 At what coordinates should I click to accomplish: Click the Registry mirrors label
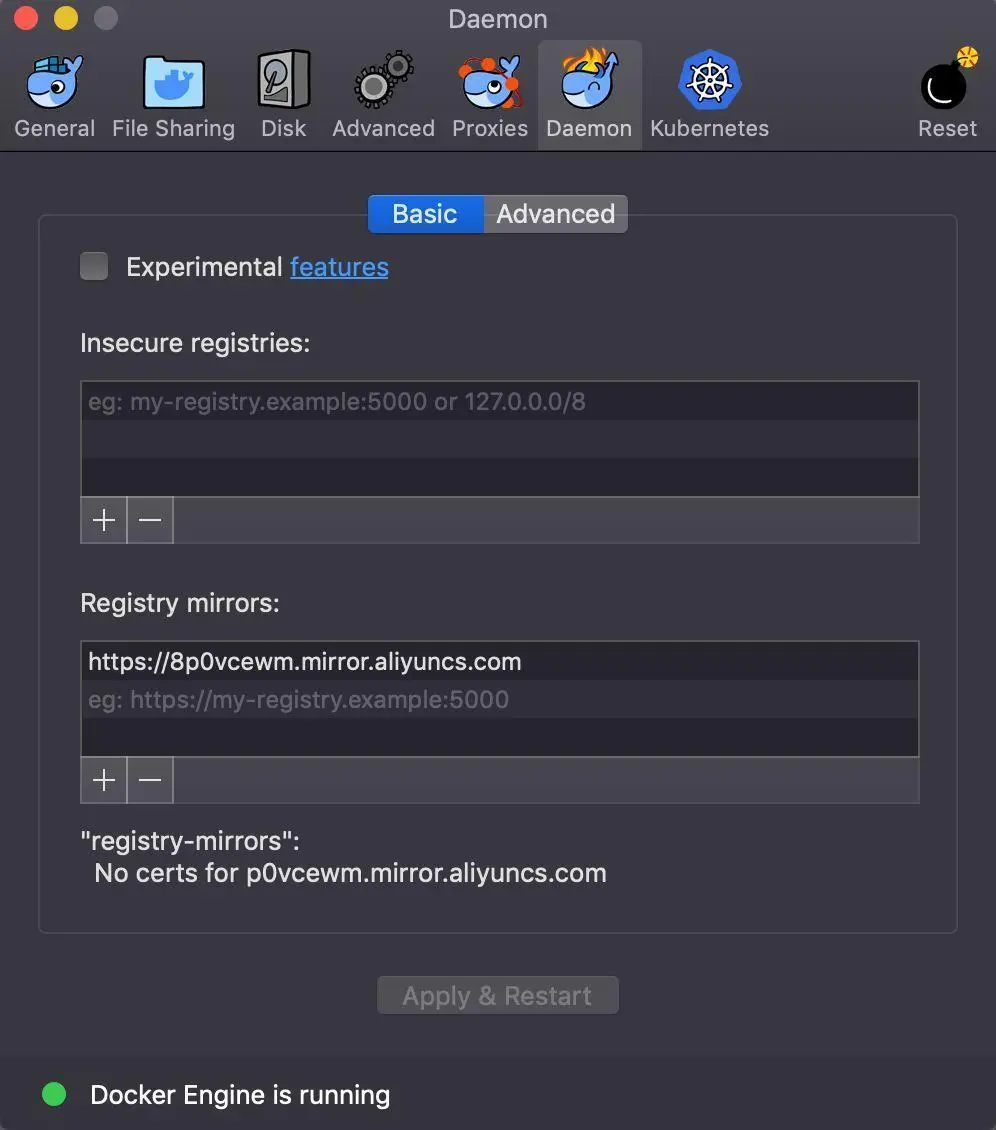pyautogui.click(x=180, y=603)
